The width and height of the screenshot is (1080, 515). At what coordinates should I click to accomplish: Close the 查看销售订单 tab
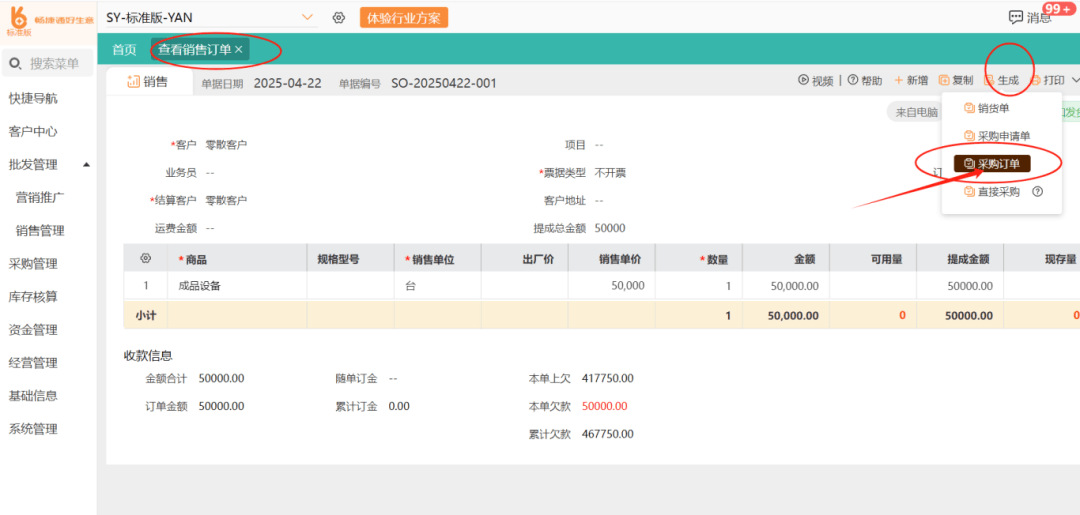click(x=239, y=50)
